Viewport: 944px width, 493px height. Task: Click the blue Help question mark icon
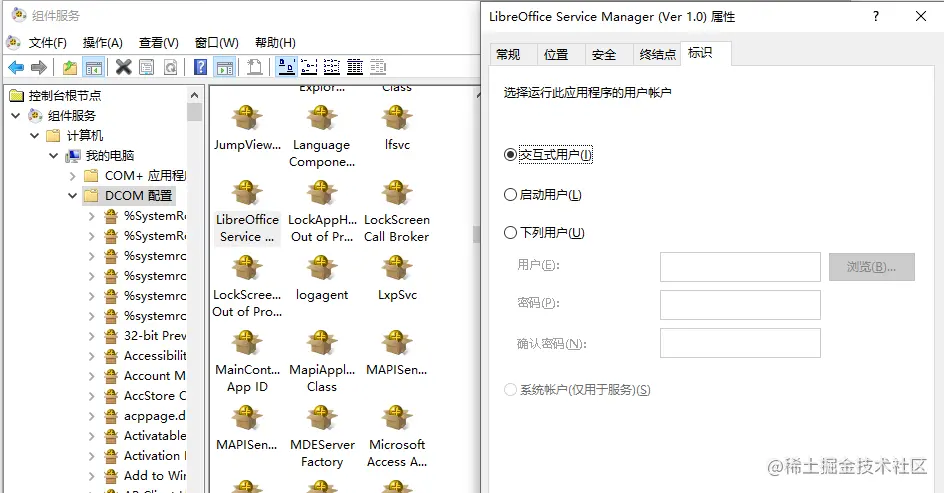[x=200, y=67]
